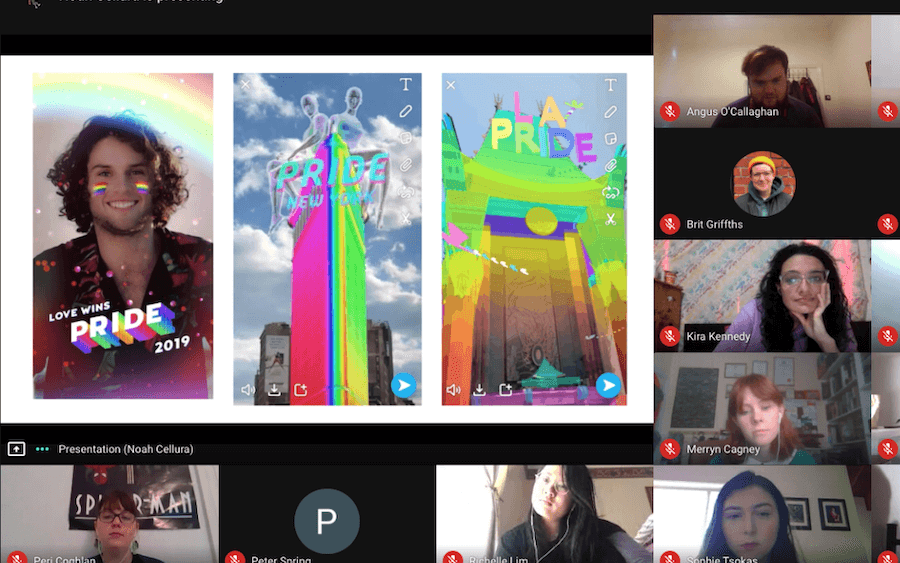Close the LA Pride snap with X
The image size is (900, 563).
pos(451,85)
